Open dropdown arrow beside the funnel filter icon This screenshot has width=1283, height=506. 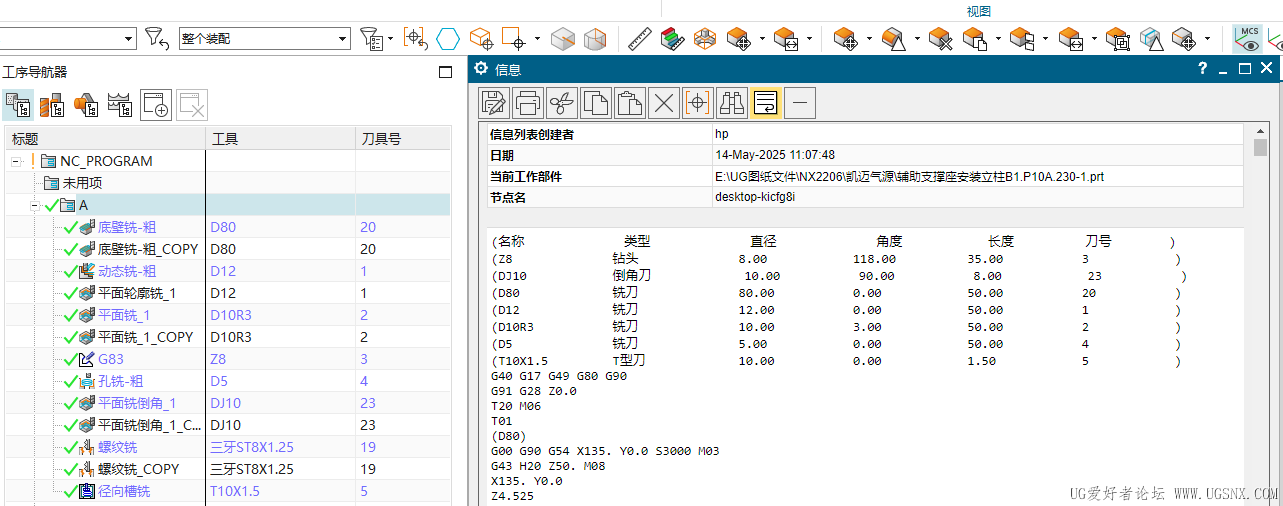[x=388, y=40]
